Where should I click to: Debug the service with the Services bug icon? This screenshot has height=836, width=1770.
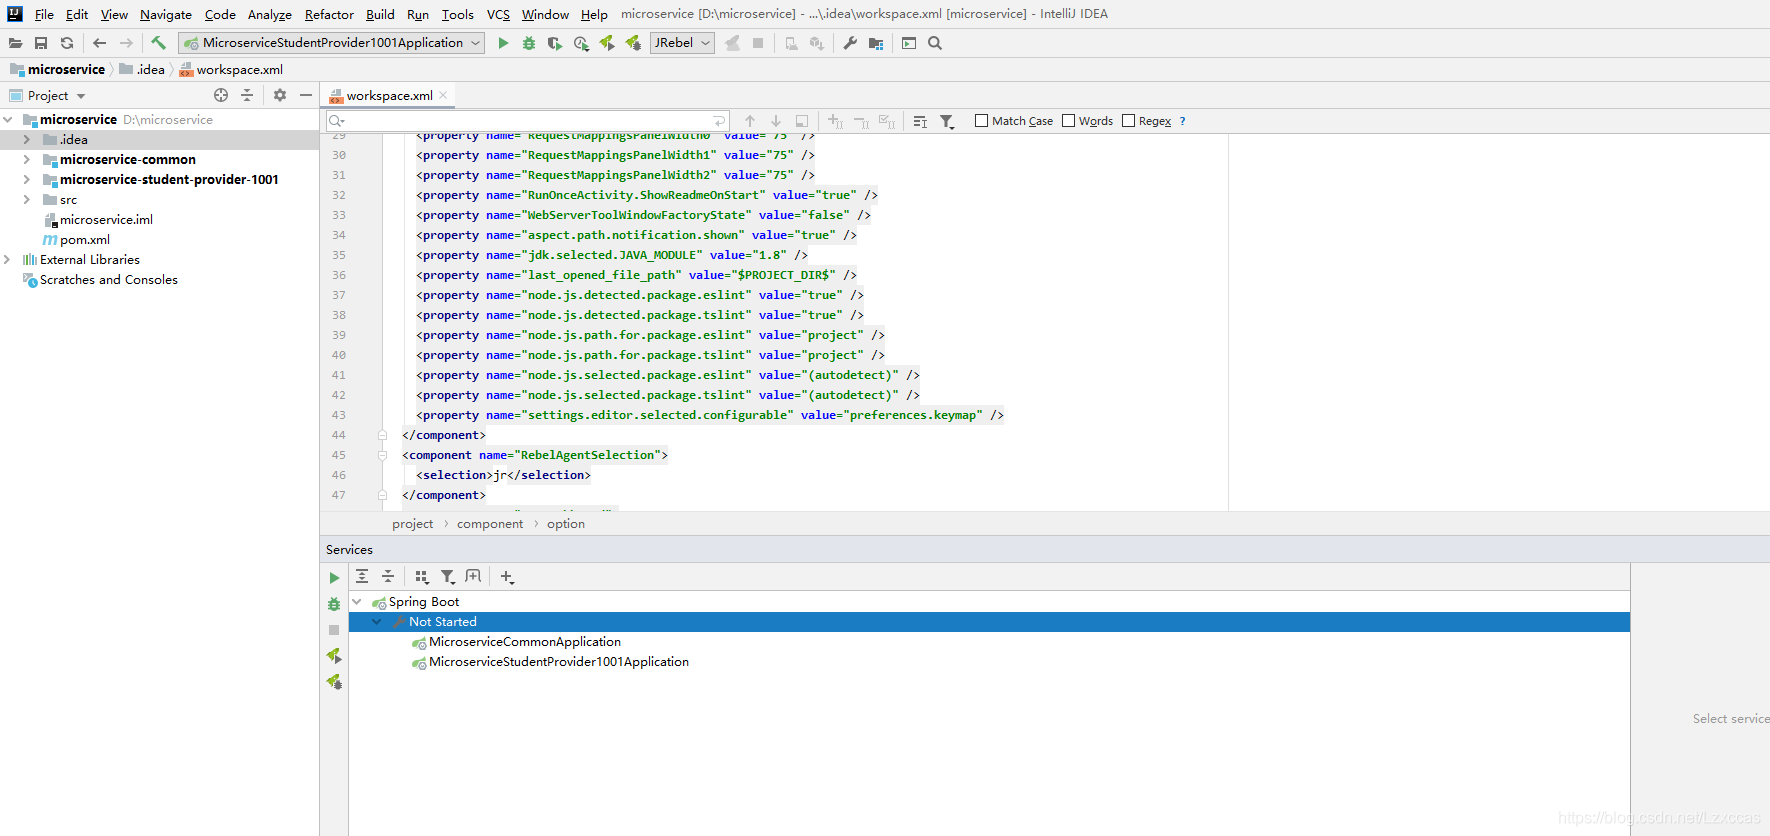334,604
